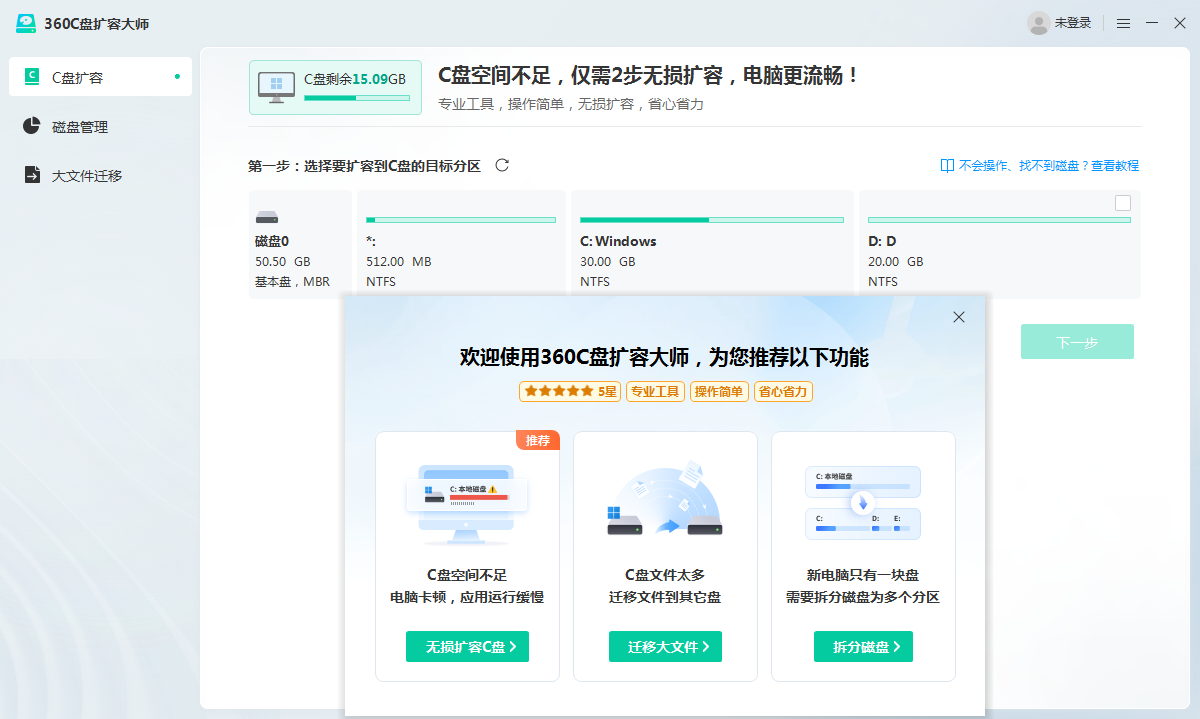
Task: Click the book icon beside 查看教程
Action: (x=947, y=166)
